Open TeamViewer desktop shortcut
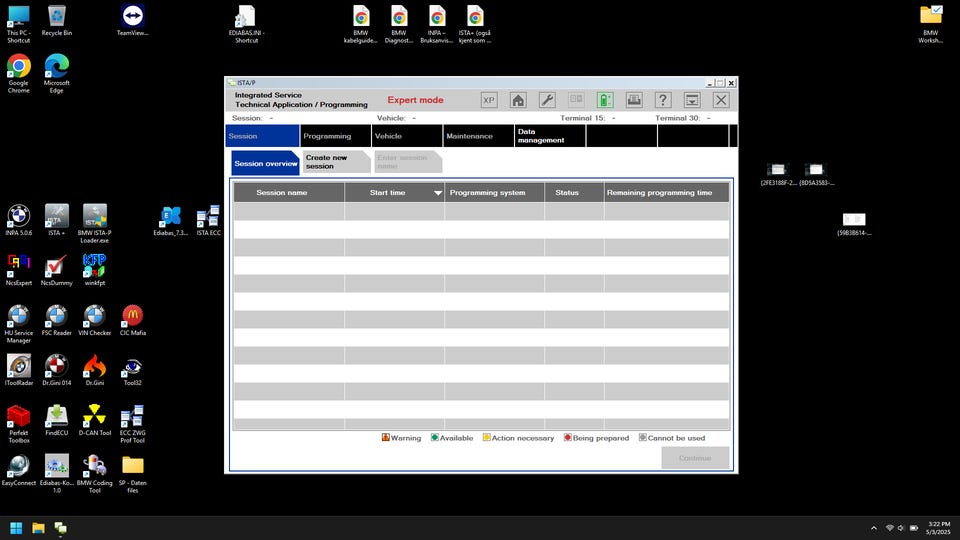 tap(132, 20)
